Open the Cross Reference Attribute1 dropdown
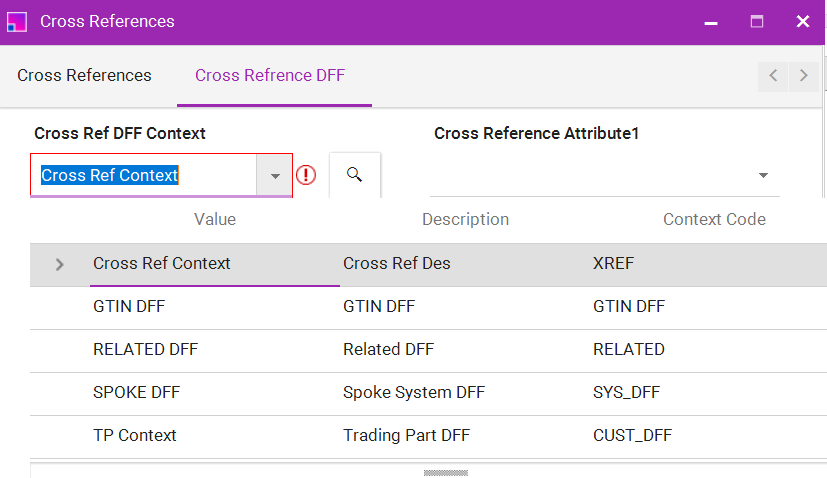The height and width of the screenshot is (478, 827). click(x=763, y=176)
